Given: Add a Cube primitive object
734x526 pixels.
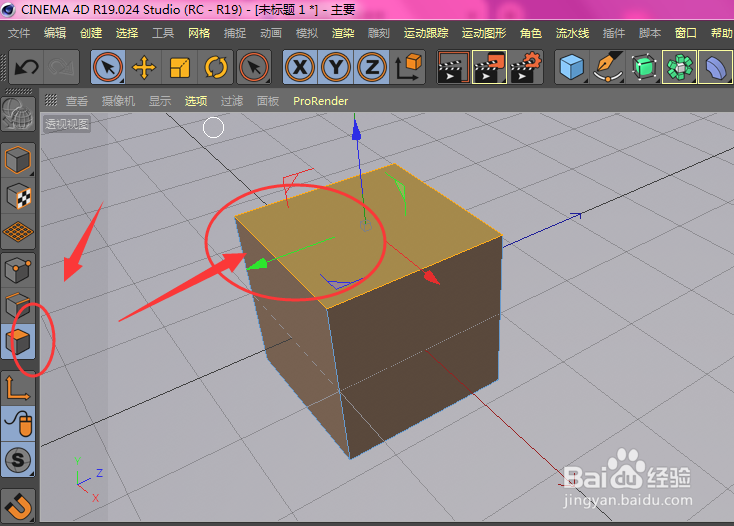Looking at the screenshot, I should click(572, 68).
